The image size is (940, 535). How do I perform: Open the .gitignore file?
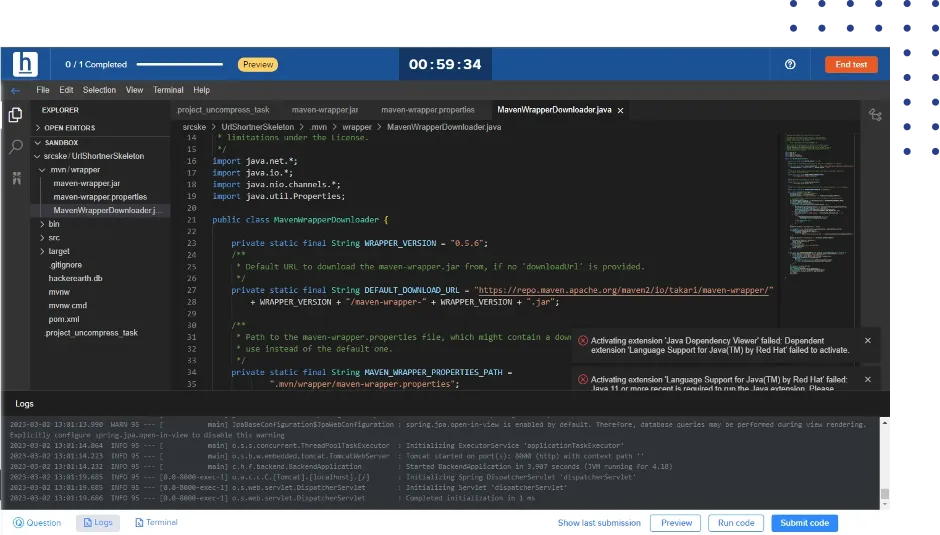coord(65,265)
